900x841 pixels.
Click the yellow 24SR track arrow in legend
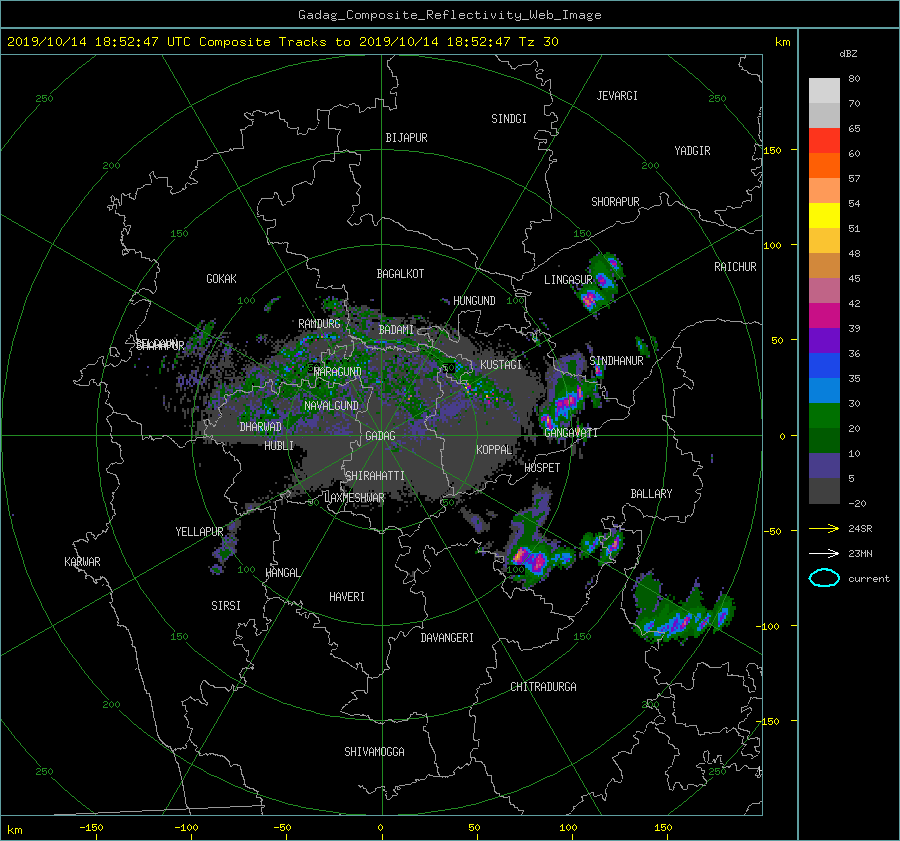(824, 528)
